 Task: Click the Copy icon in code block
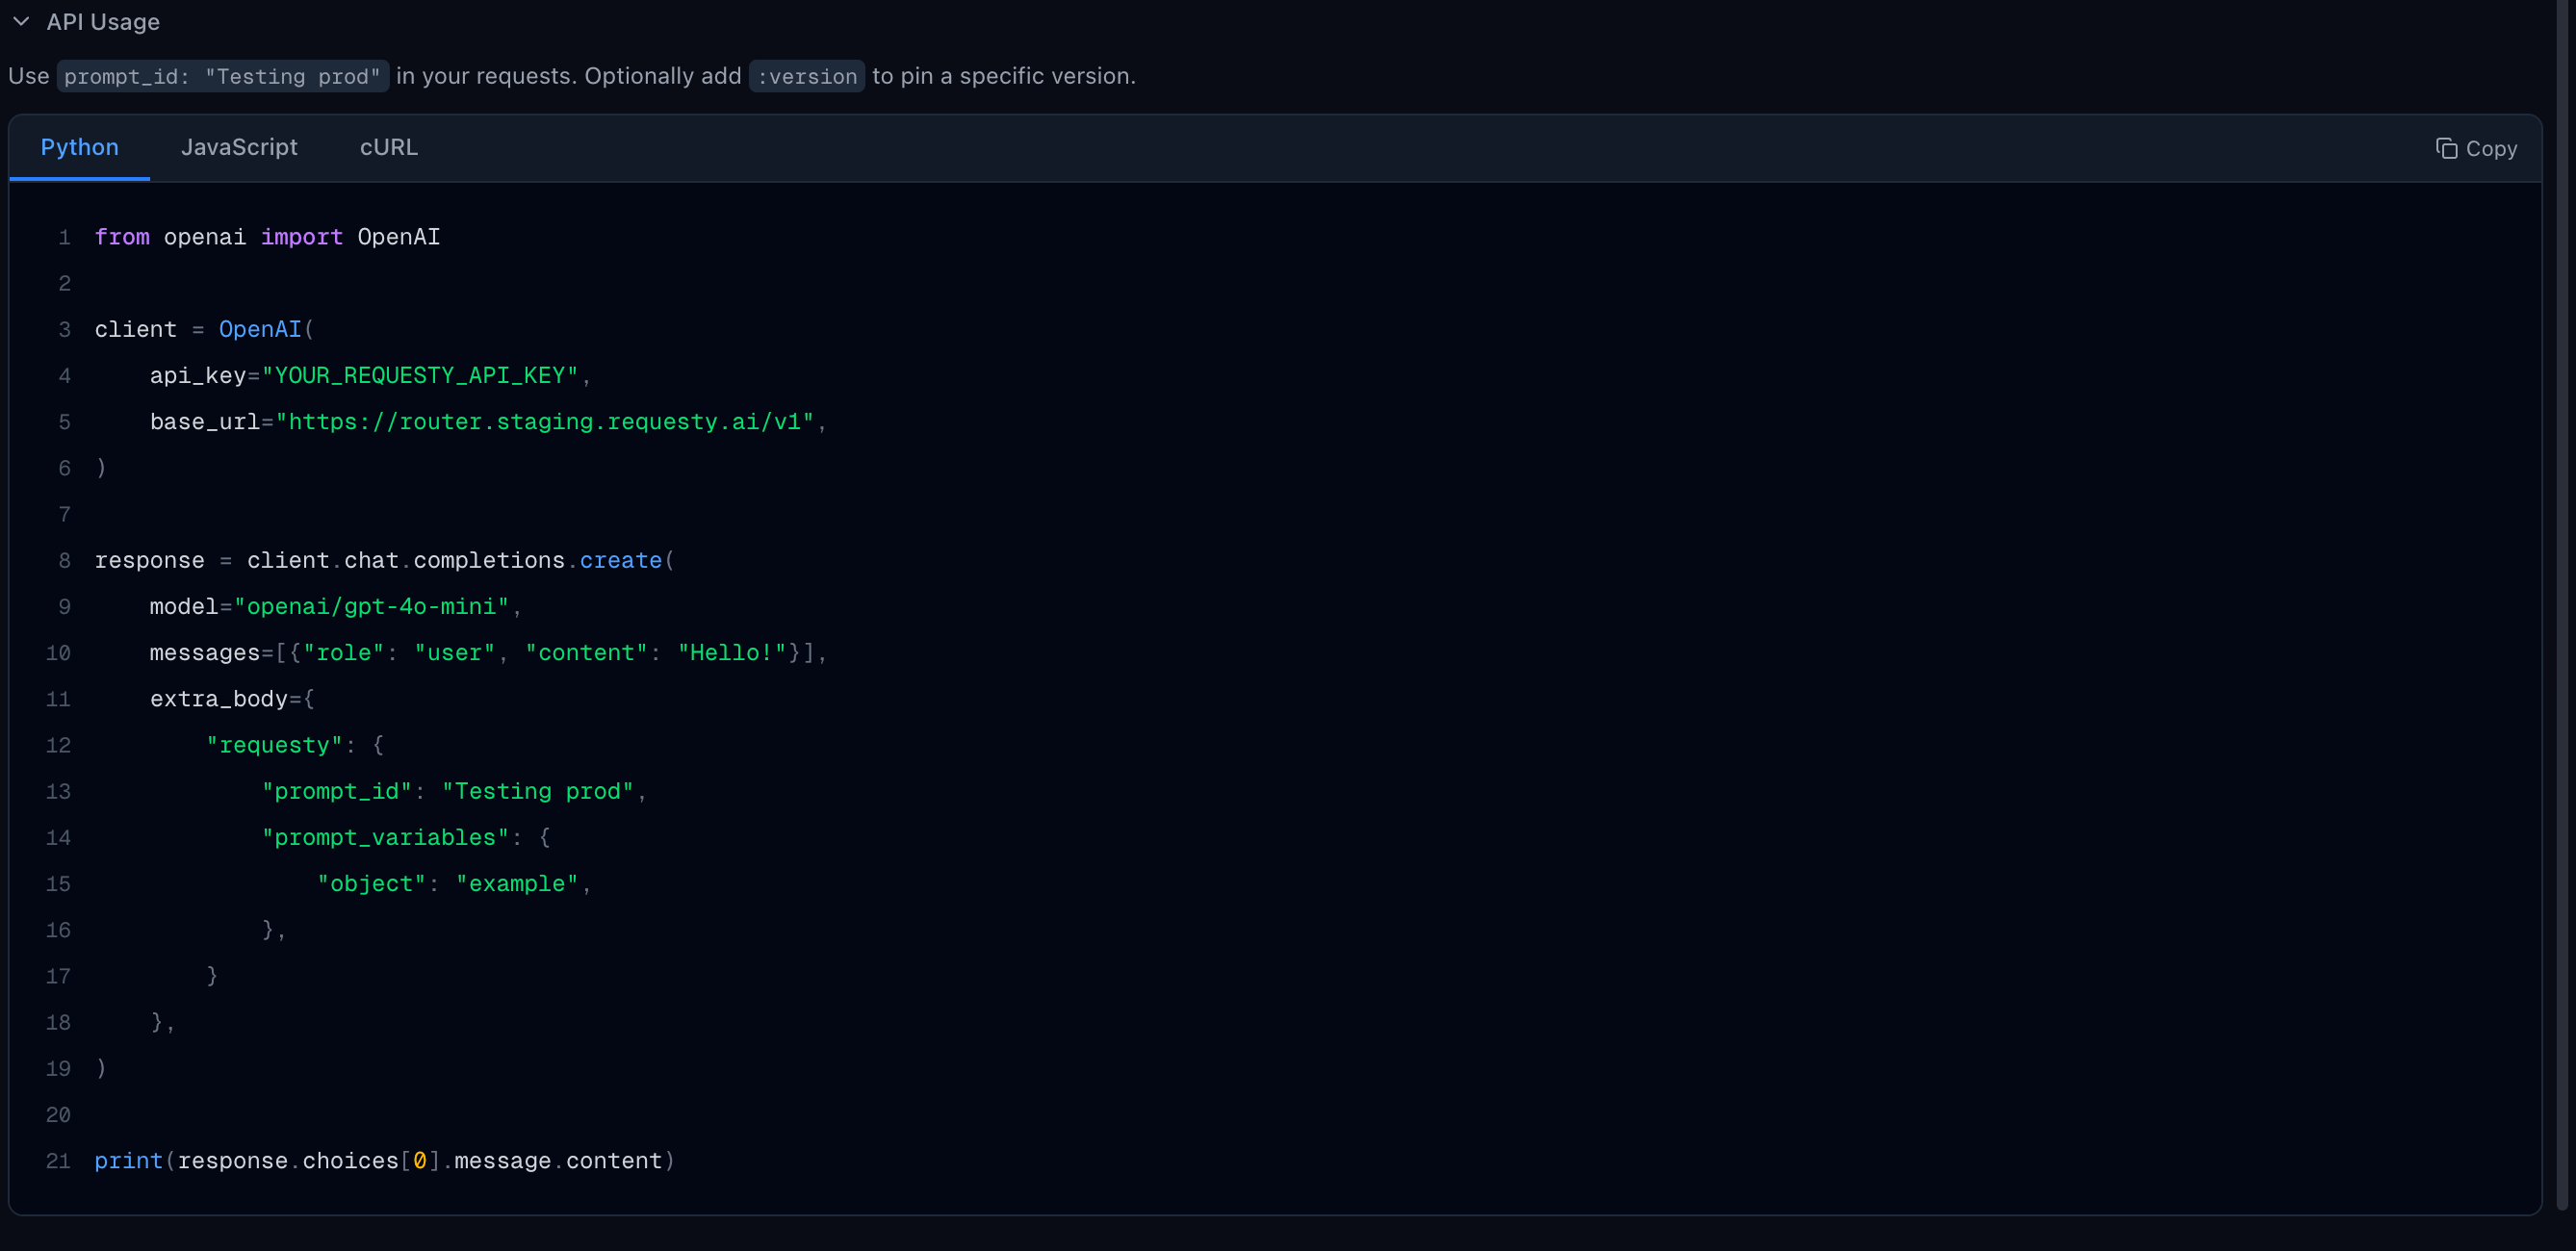click(x=2446, y=149)
